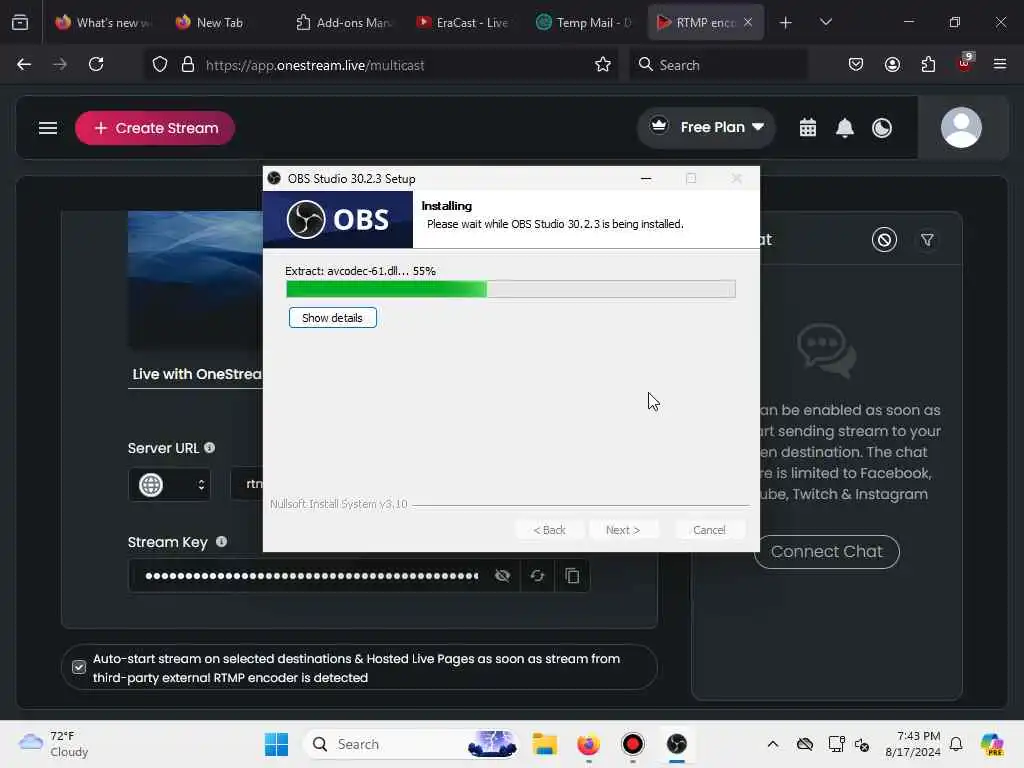
Task: Click the Stream Key field
Action: click(312, 575)
